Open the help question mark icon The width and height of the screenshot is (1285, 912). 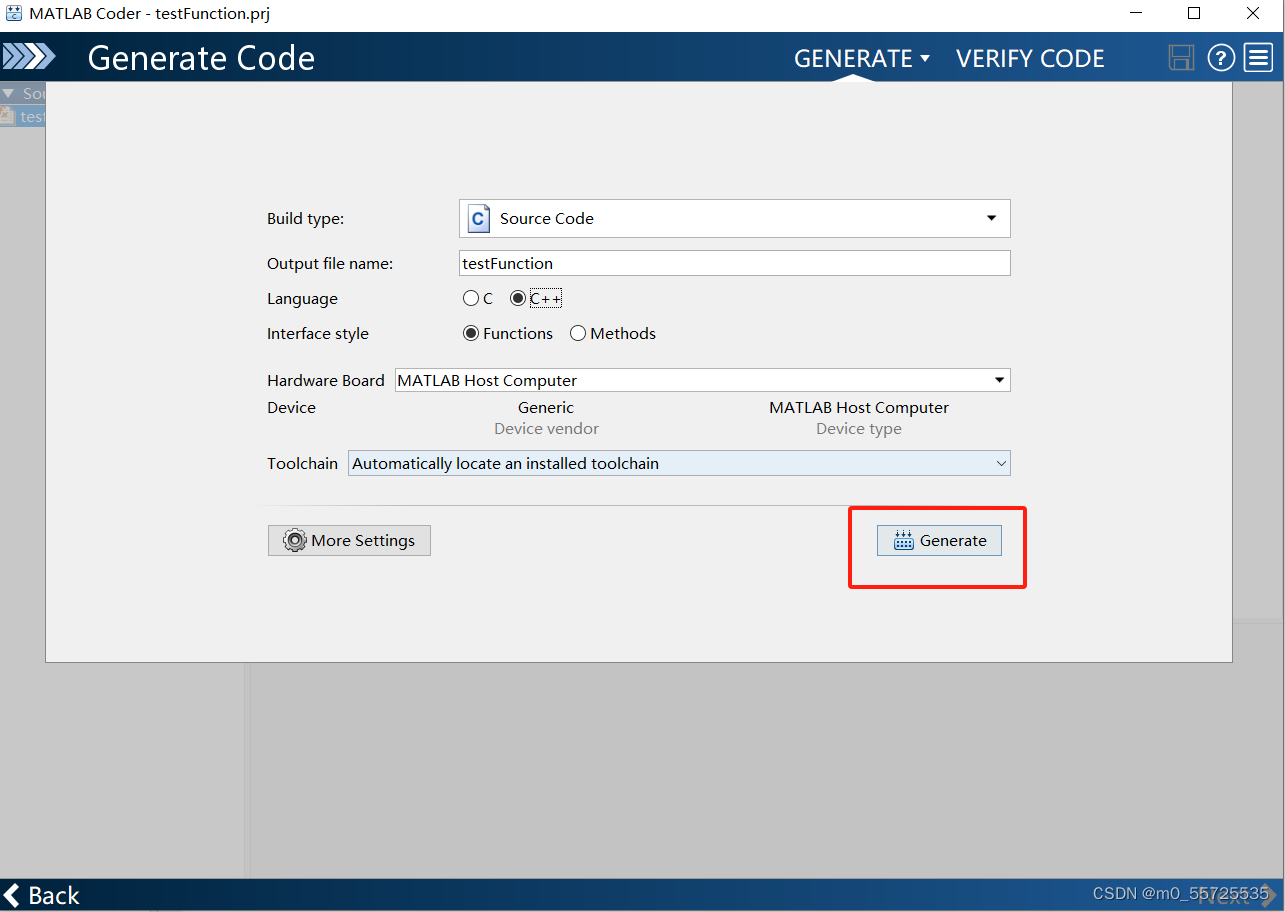1221,57
